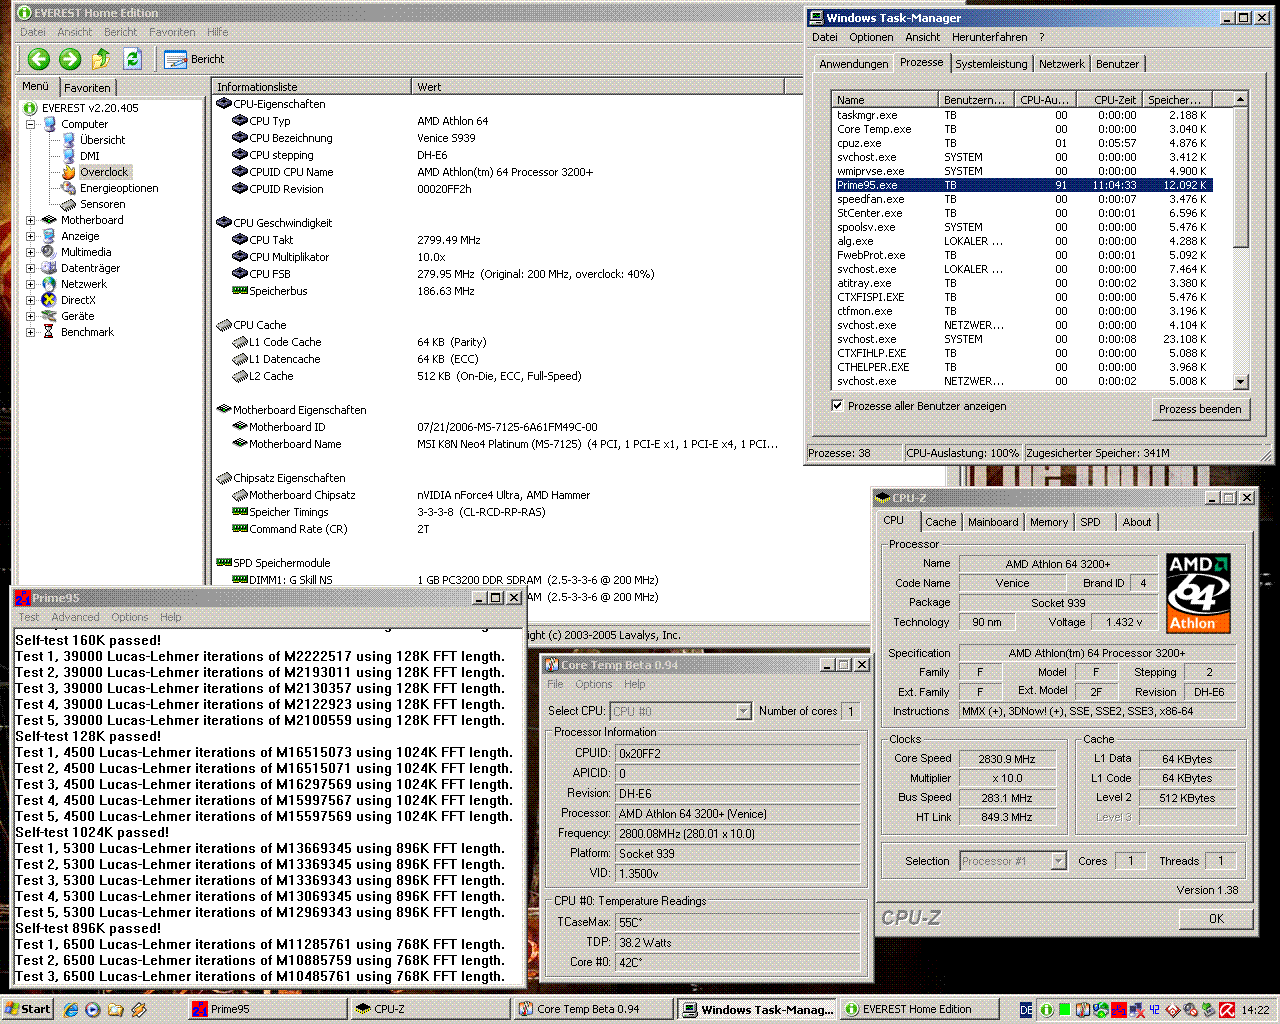Open Energieoptionen in the Computer tree
The image size is (1280, 1024).
[119, 188]
